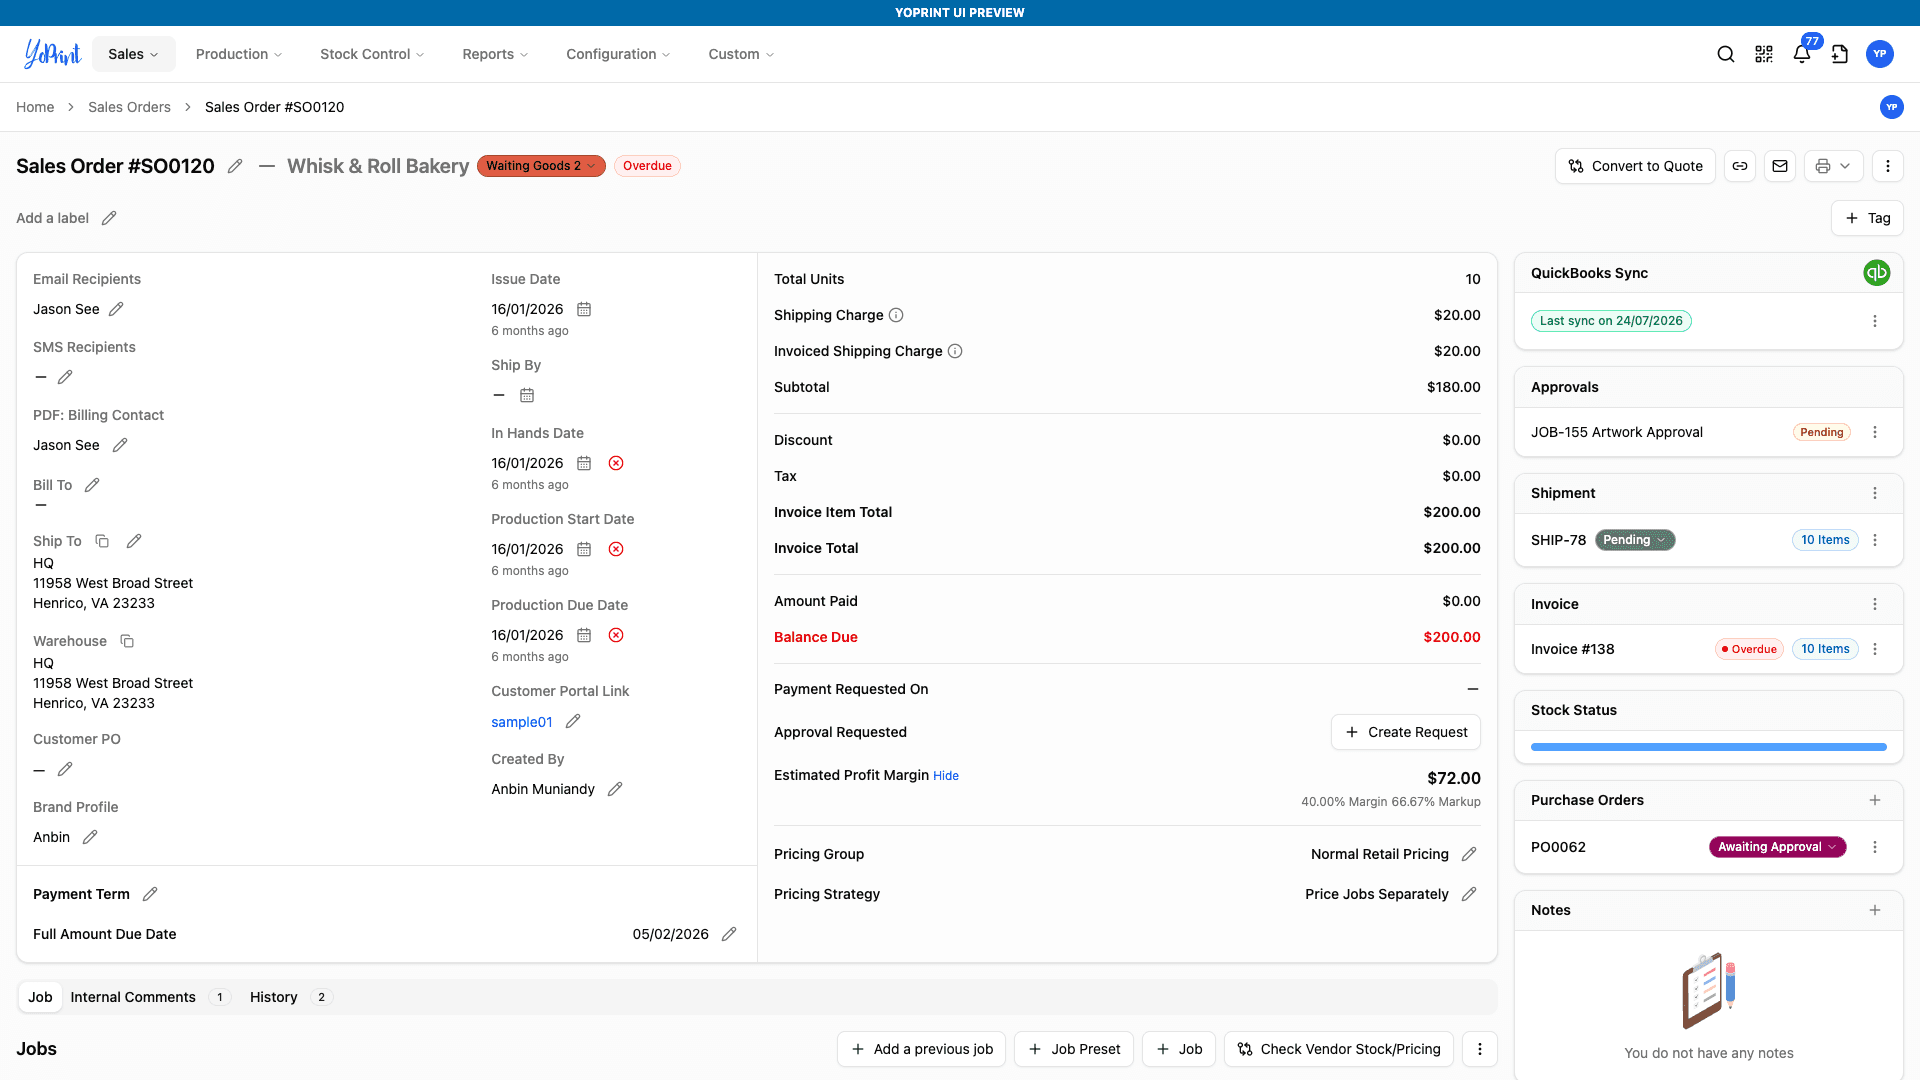Click the Stock Status progress bar
The height and width of the screenshot is (1080, 1920).
(x=1708, y=747)
